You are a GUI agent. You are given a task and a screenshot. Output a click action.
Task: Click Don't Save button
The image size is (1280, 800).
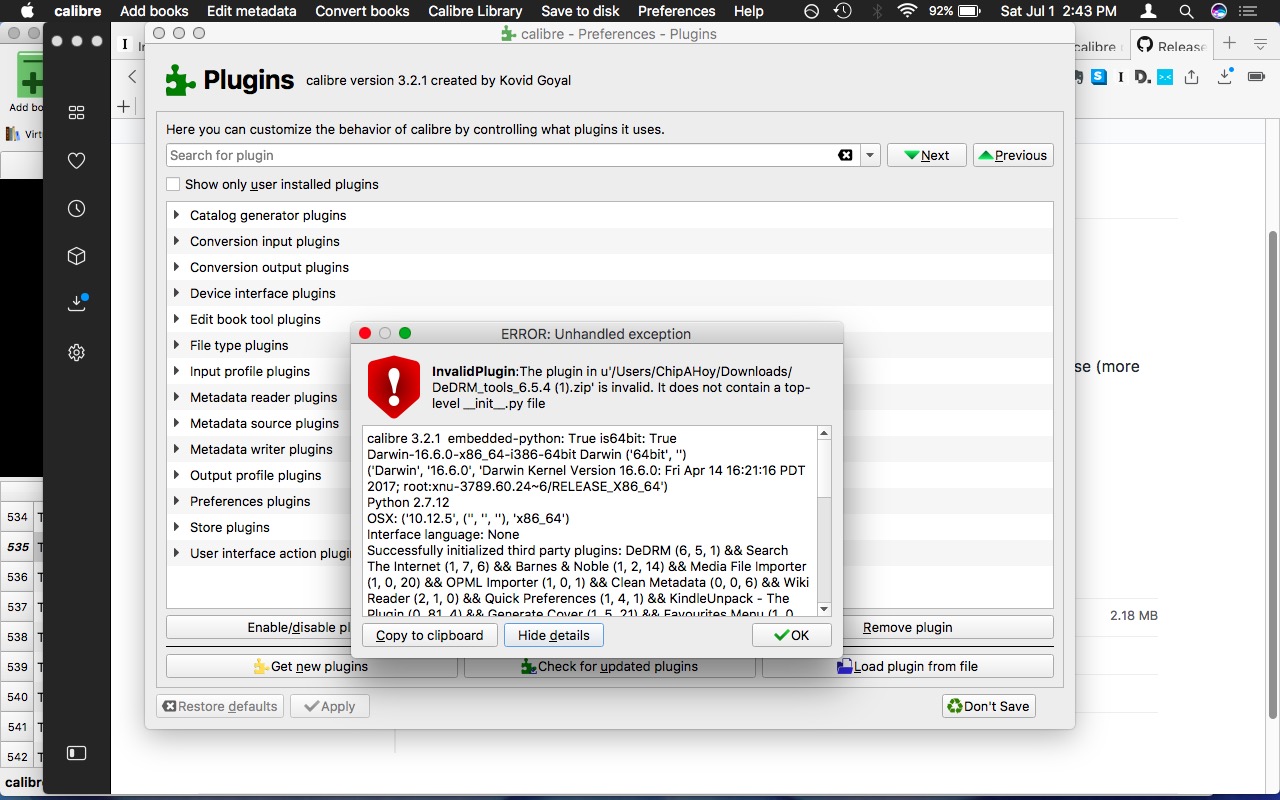click(x=988, y=706)
